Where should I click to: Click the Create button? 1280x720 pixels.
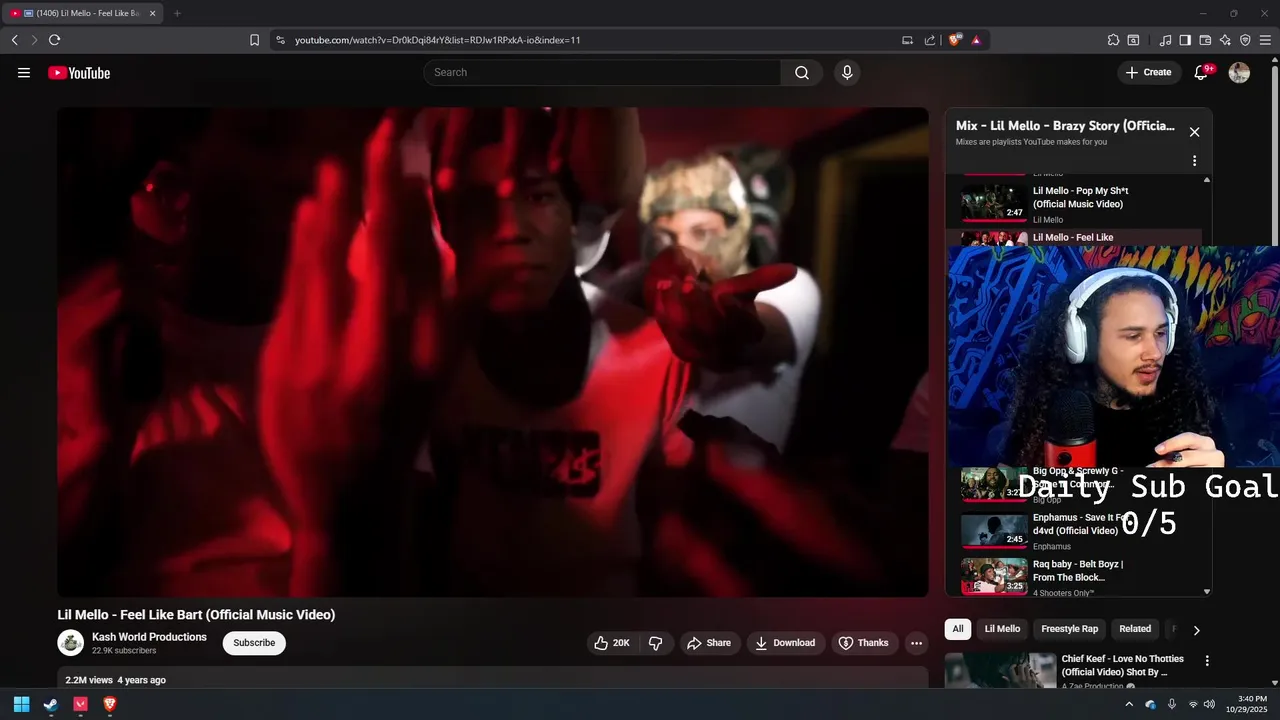tap(1148, 72)
